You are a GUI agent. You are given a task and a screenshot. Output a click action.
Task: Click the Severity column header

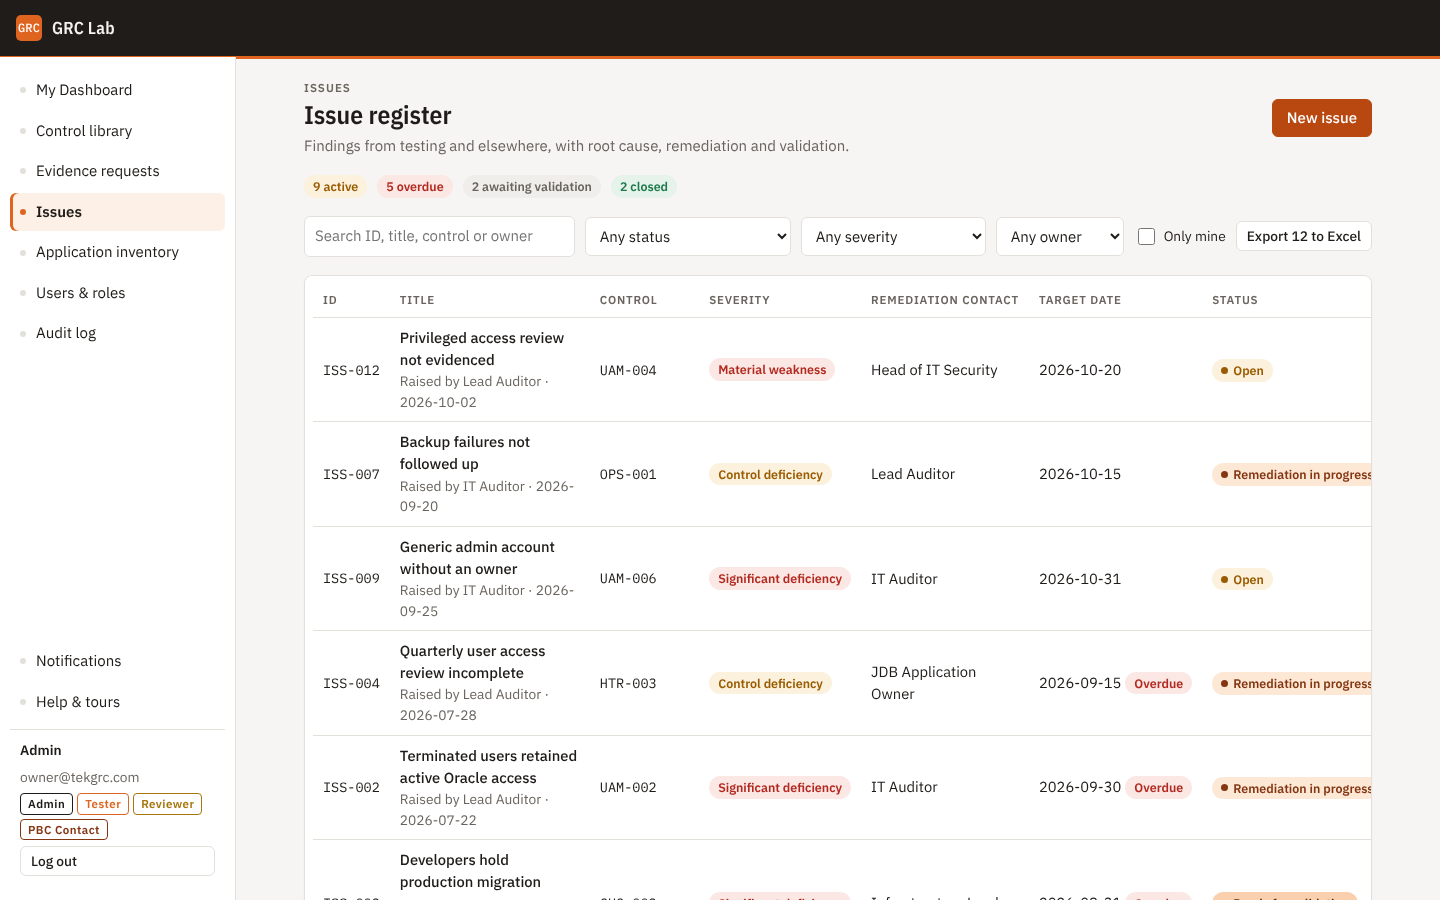740,300
